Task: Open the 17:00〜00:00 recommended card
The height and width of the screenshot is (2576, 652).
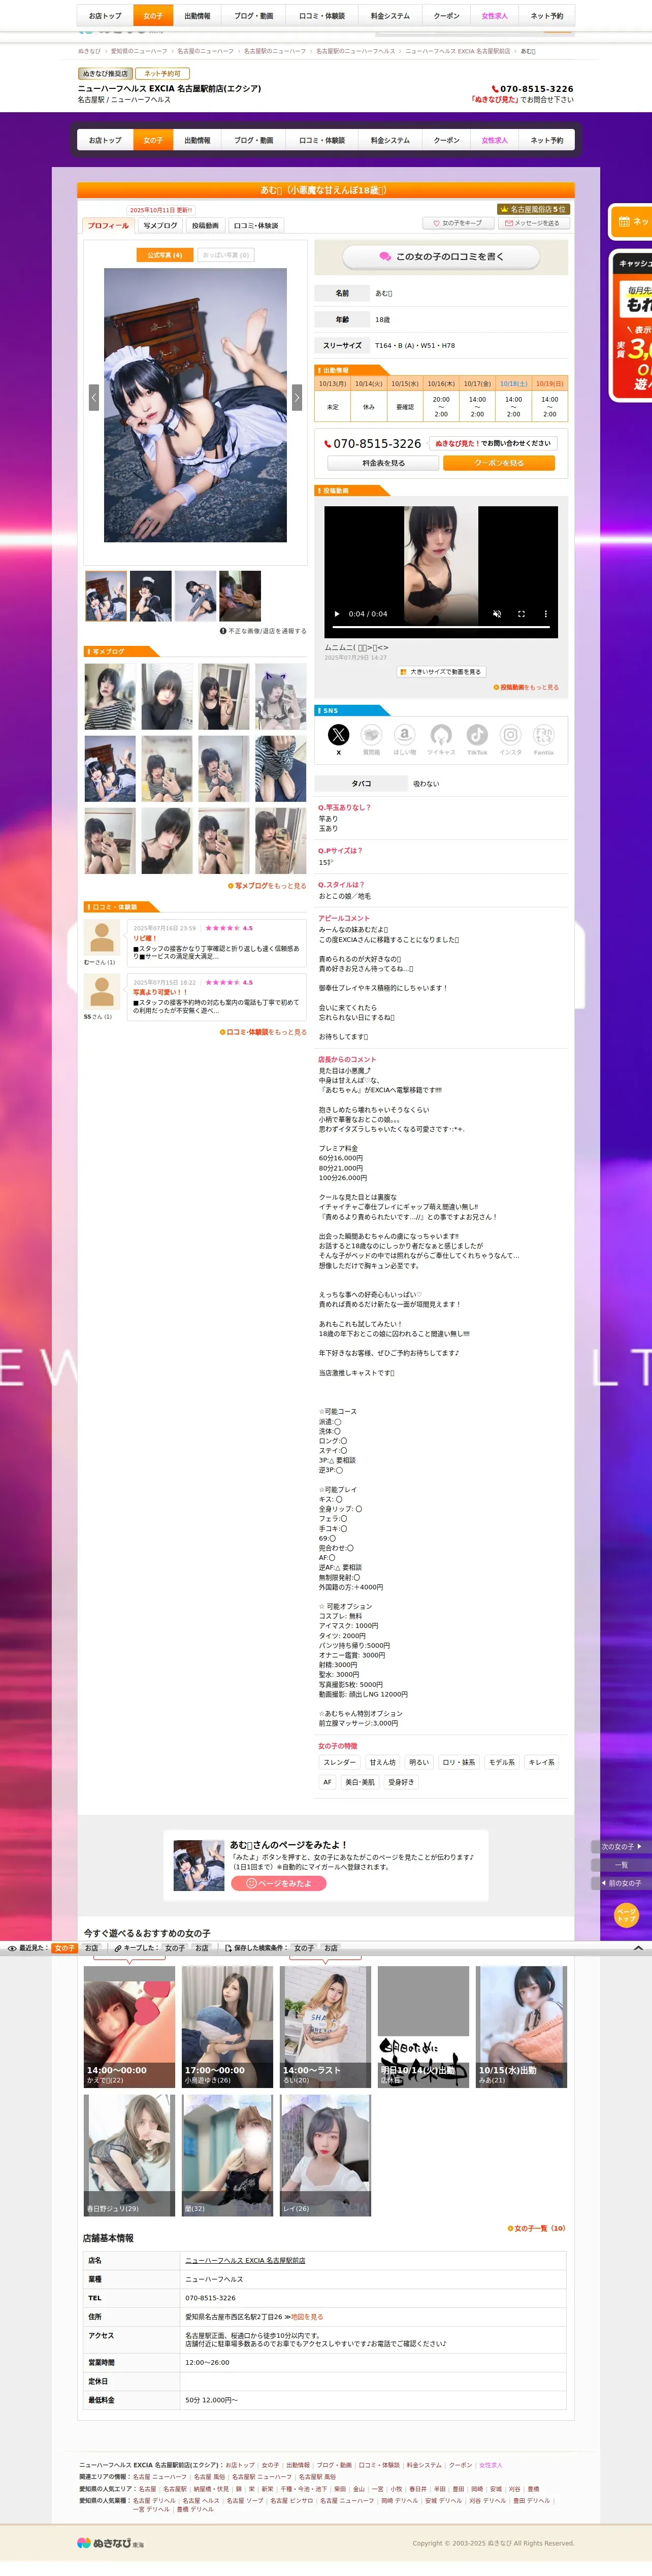Action: [x=227, y=2027]
